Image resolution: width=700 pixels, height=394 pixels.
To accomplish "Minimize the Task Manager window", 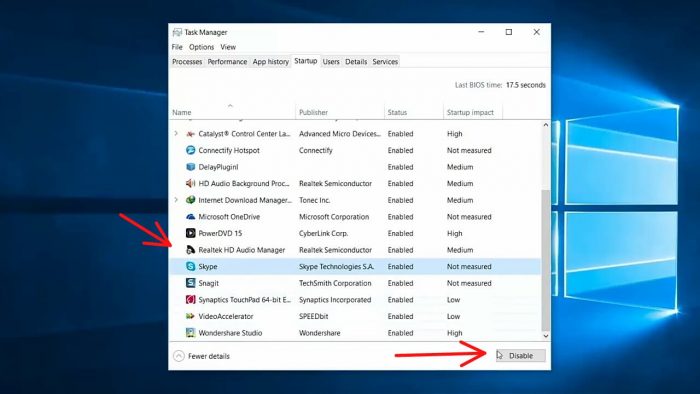I will (481, 32).
